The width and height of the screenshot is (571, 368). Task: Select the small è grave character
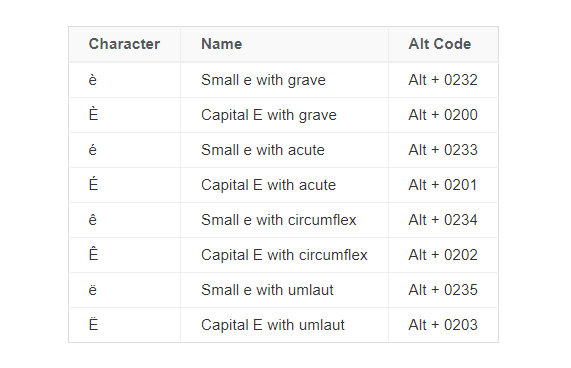[93, 80]
